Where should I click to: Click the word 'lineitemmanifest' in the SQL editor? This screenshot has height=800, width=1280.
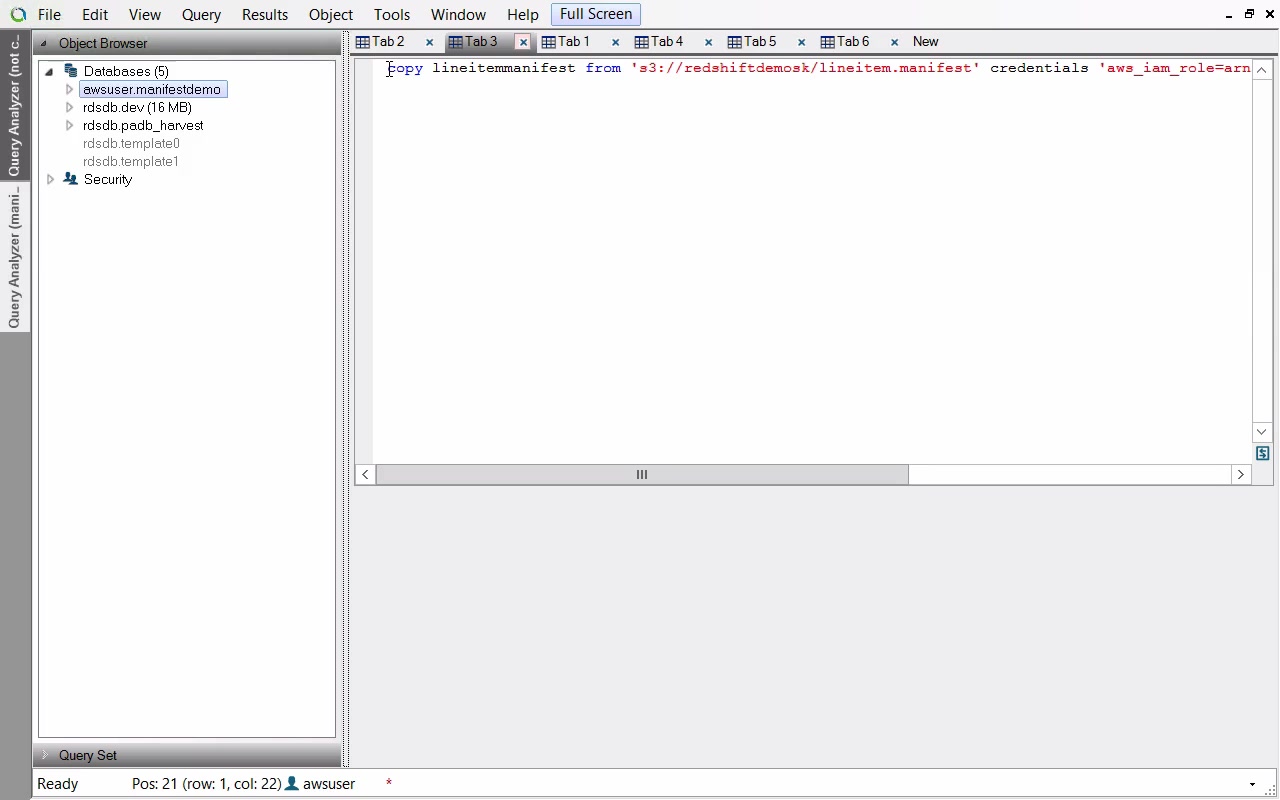[504, 68]
